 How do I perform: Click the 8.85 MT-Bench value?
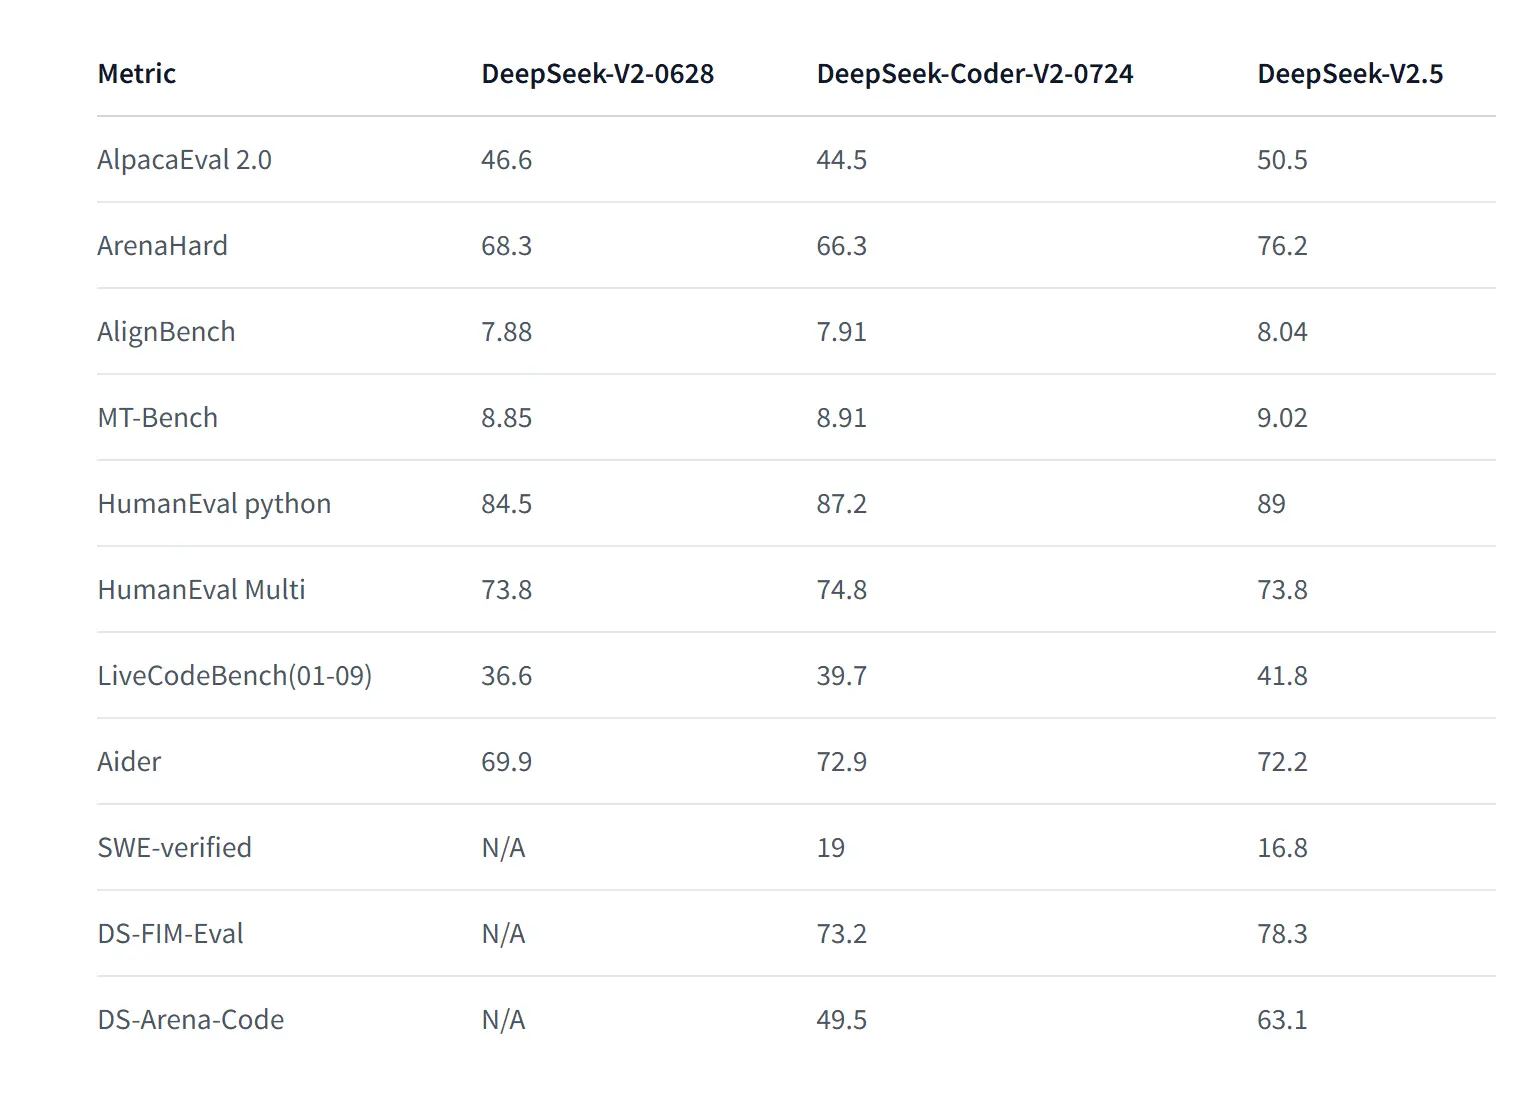506,418
